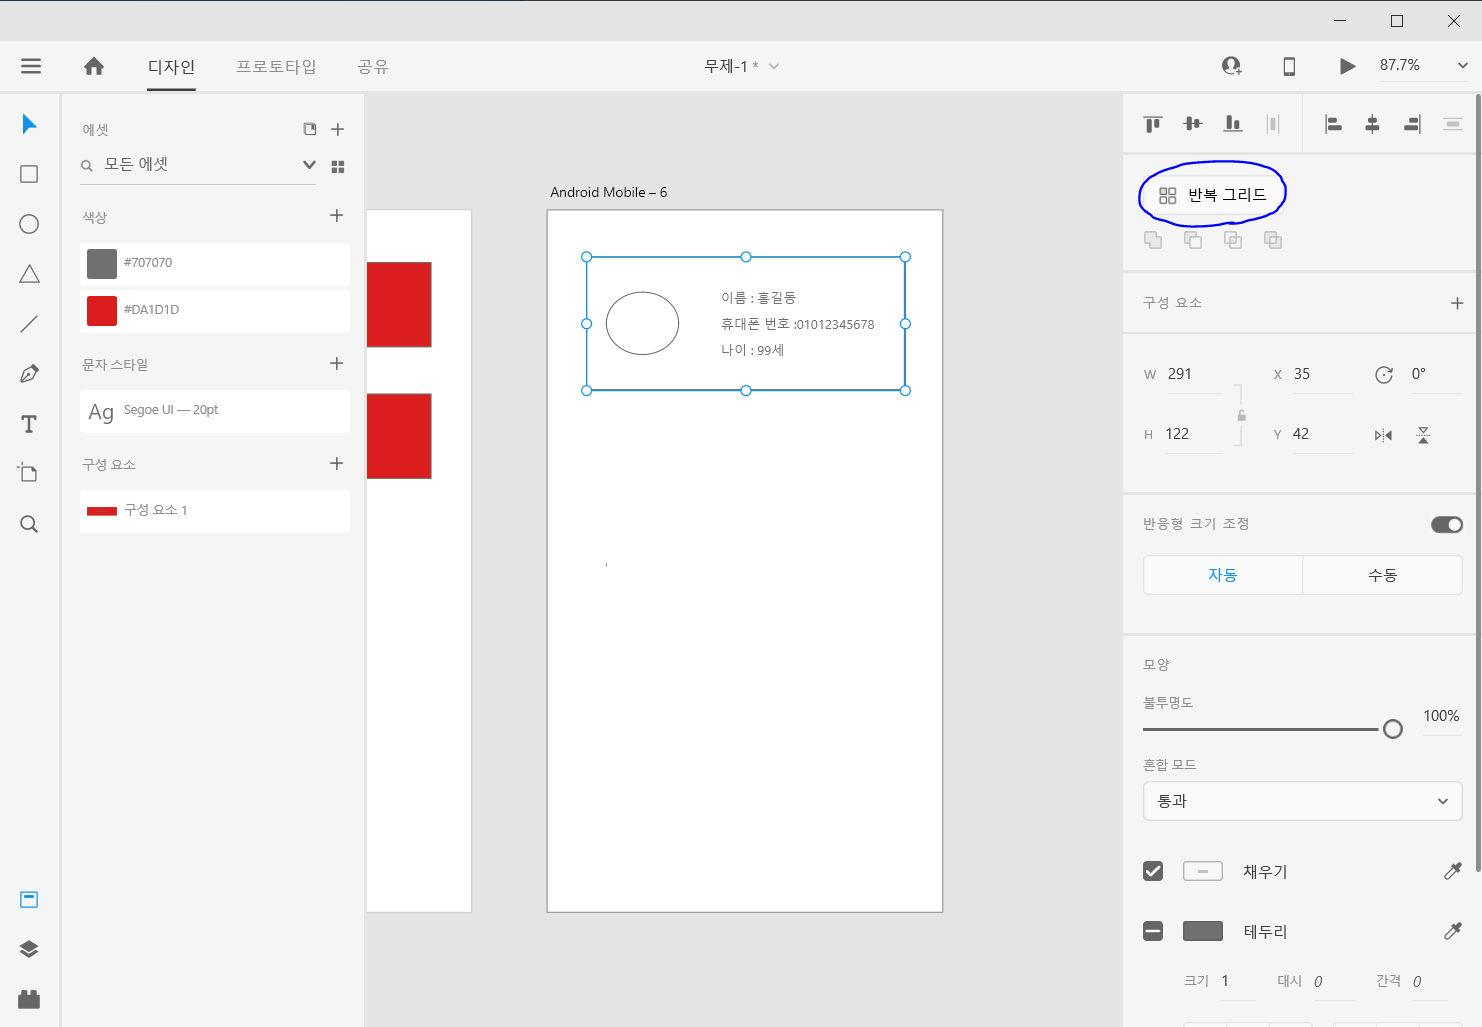Screen dimensions: 1482x1027
Task: Open the Libraries panel icon
Action: pyautogui.click(x=29, y=899)
